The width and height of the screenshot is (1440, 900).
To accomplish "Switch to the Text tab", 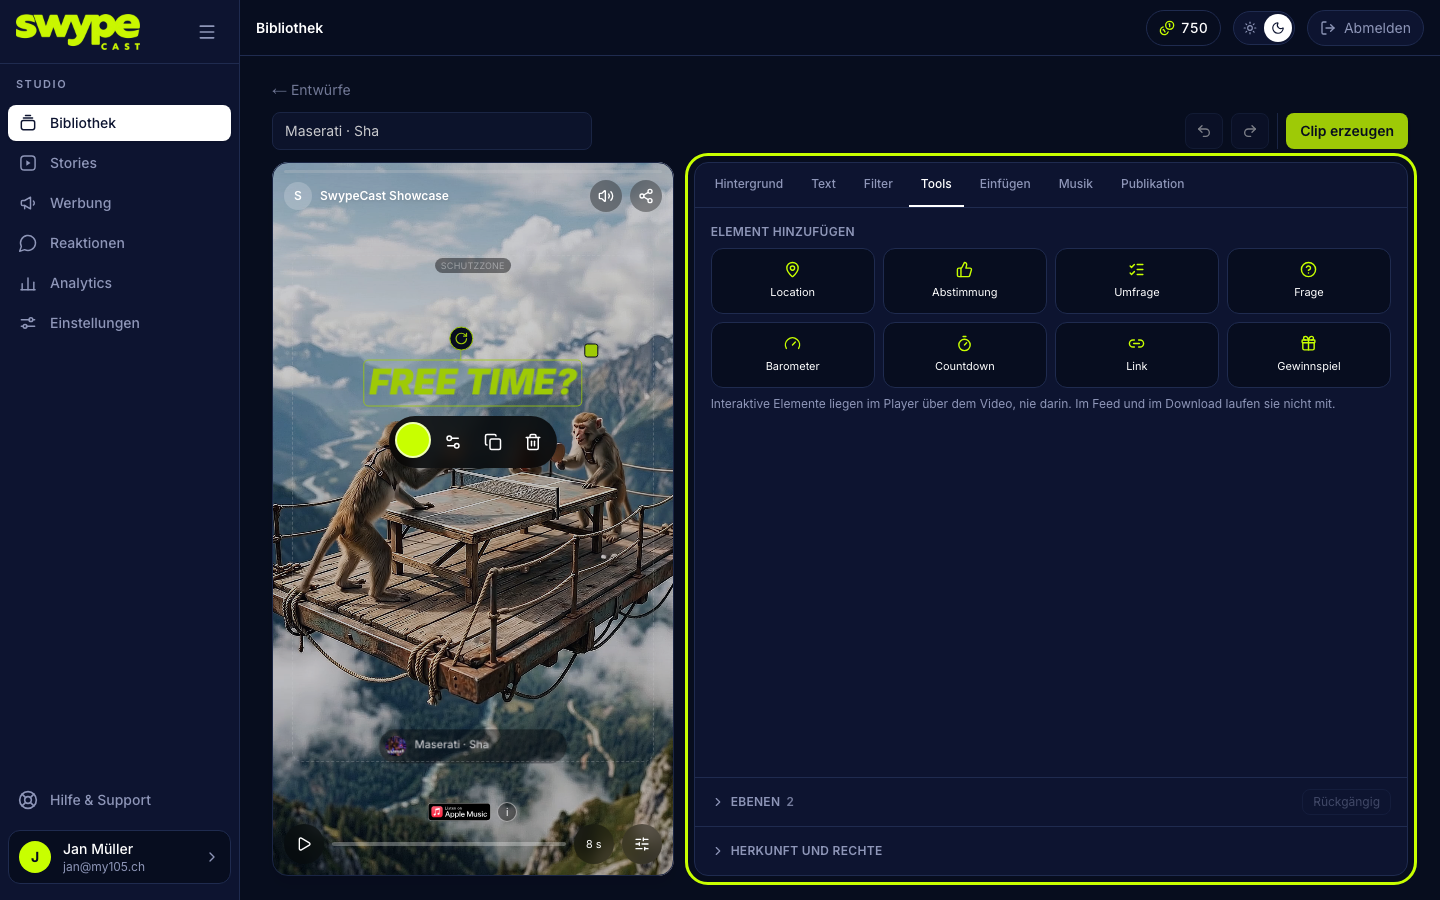I will coord(824,184).
